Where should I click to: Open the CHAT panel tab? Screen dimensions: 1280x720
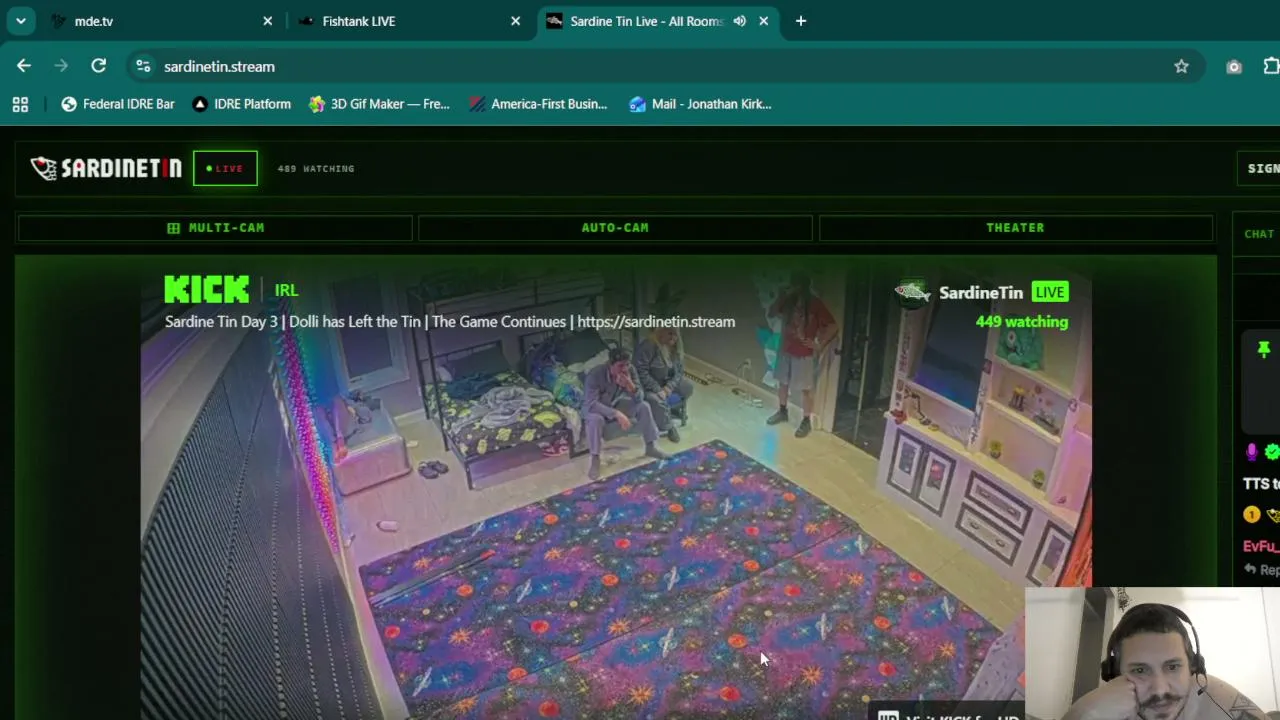point(1258,234)
